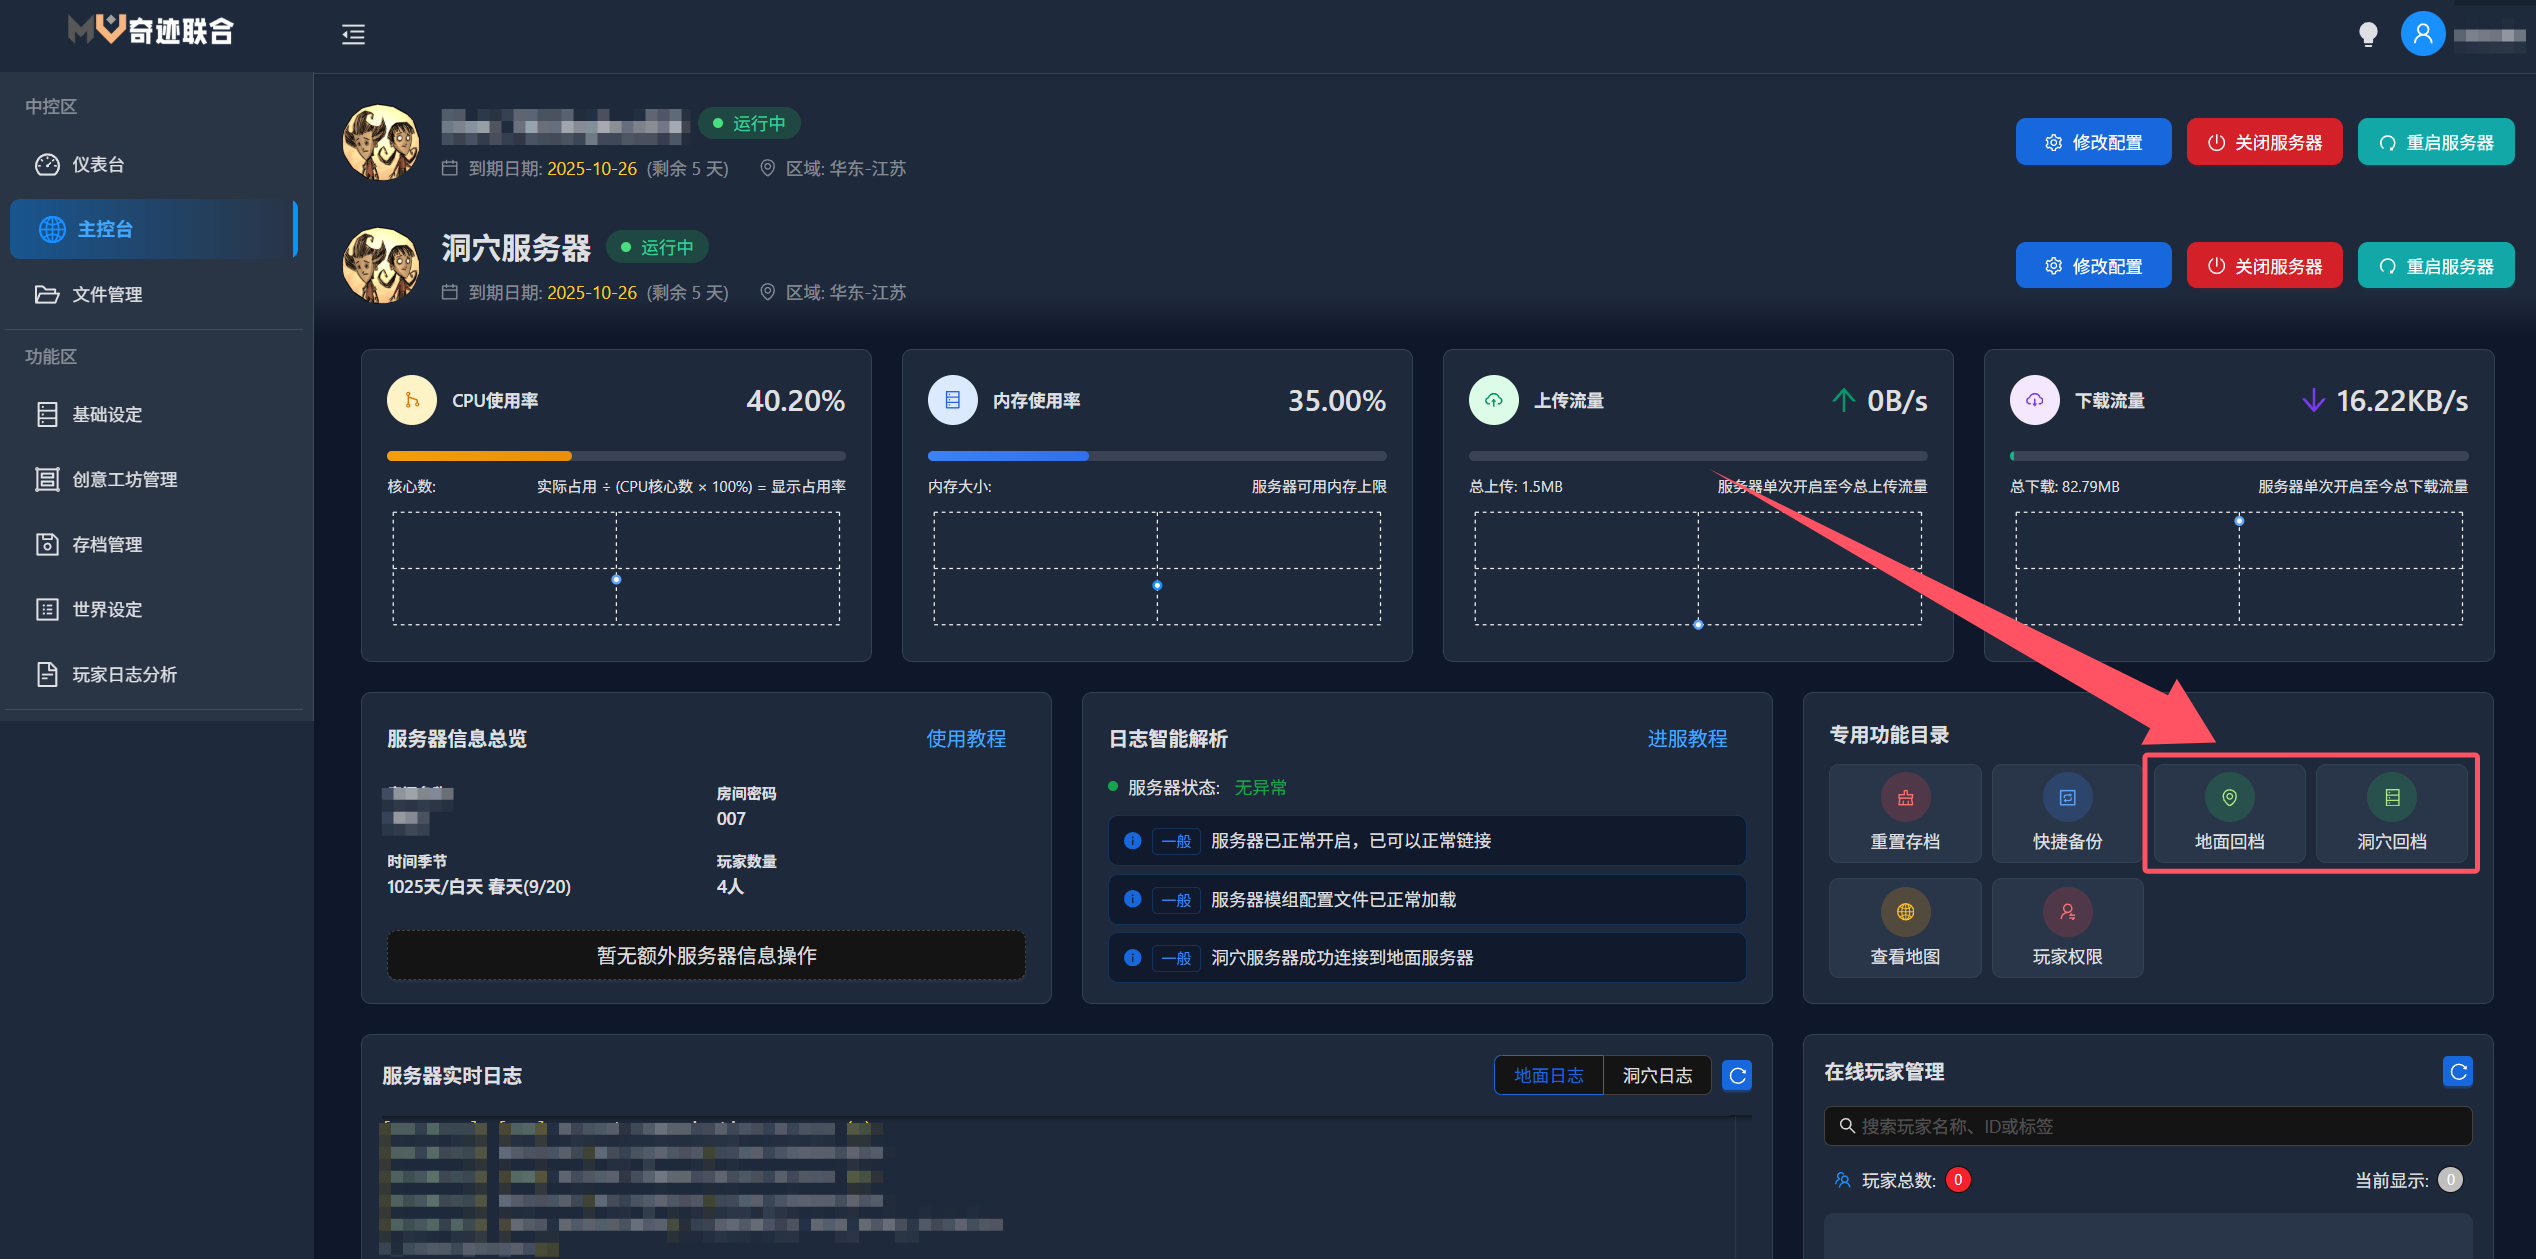This screenshot has height=1259, width=2536.
Task: Open 地面回档 ground rollback function
Action: tap(2228, 813)
